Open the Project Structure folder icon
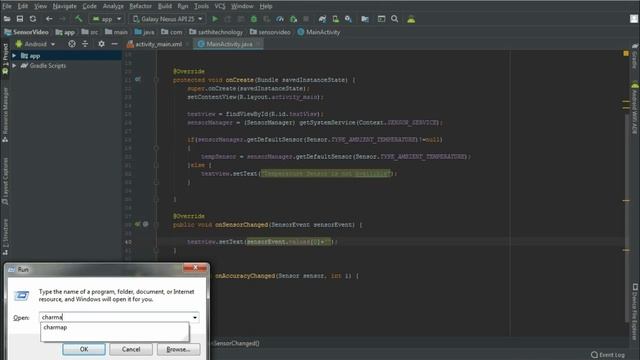Image resolution: width=640 pixels, height=360 pixels. point(365,19)
